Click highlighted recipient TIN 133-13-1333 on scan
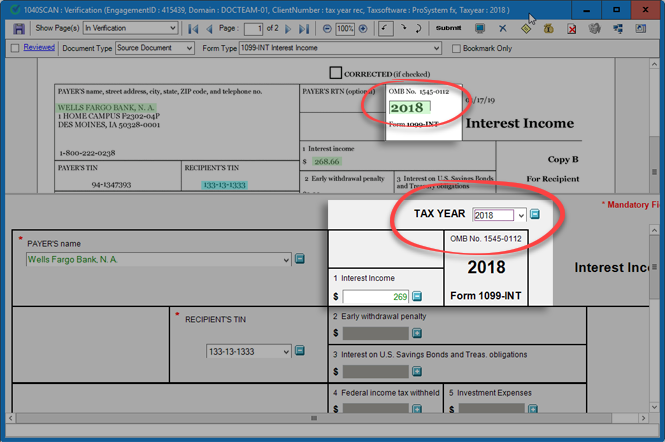The height and width of the screenshot is (442, 665). click(x=224, y=185)
